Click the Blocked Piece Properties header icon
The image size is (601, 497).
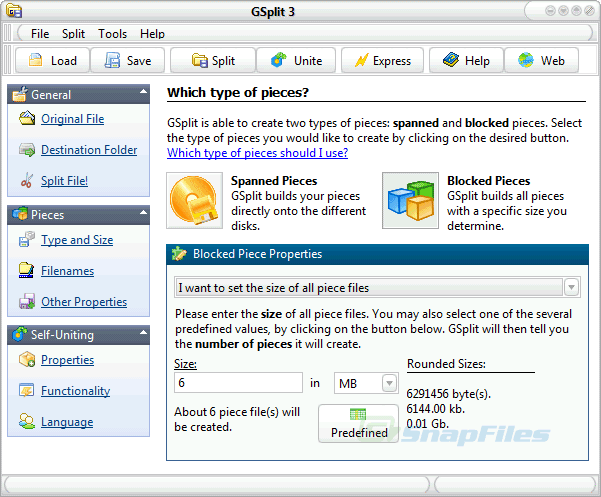coord(179,254)
